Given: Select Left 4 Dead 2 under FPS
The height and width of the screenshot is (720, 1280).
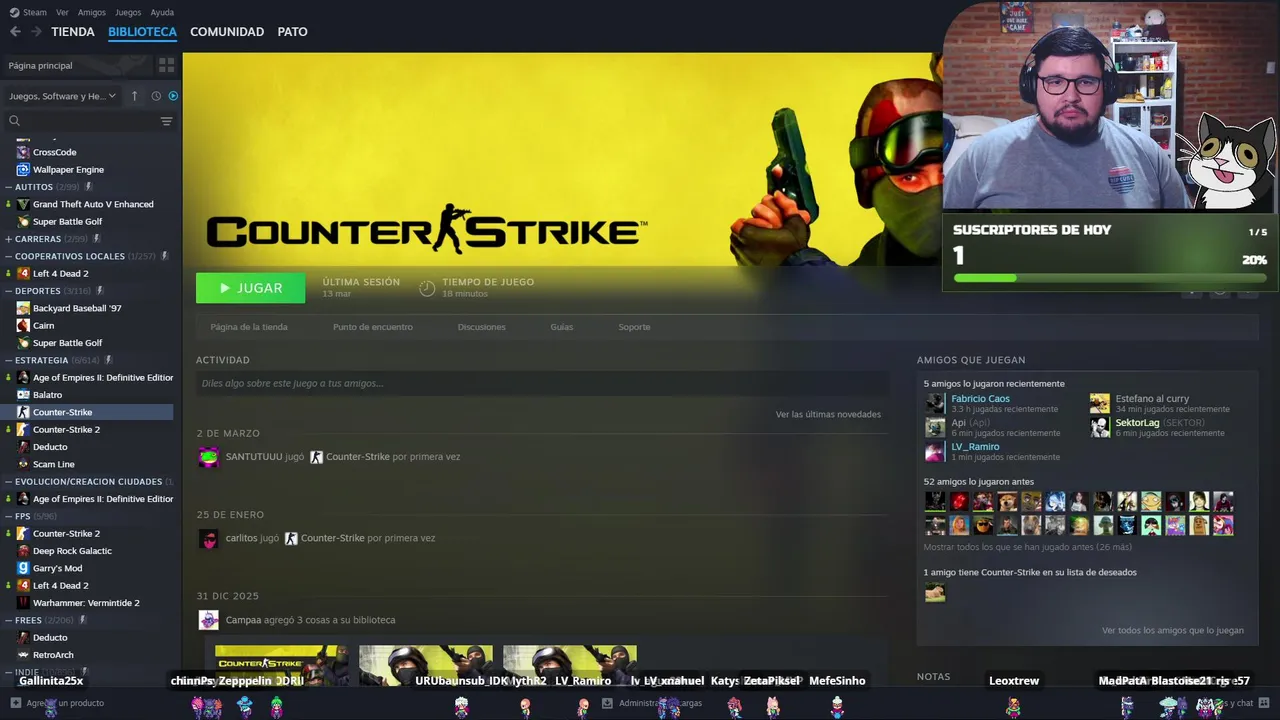Looking at the screenshot, I should click(x=60, y=585).
